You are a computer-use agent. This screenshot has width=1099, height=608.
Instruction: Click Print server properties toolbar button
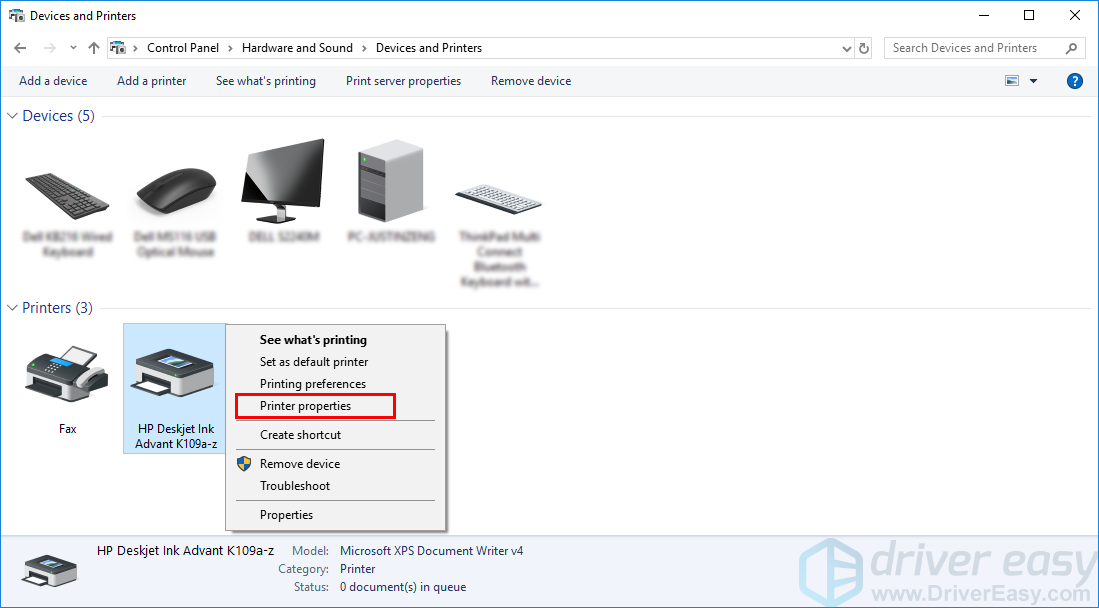click(x=403, y=81)
